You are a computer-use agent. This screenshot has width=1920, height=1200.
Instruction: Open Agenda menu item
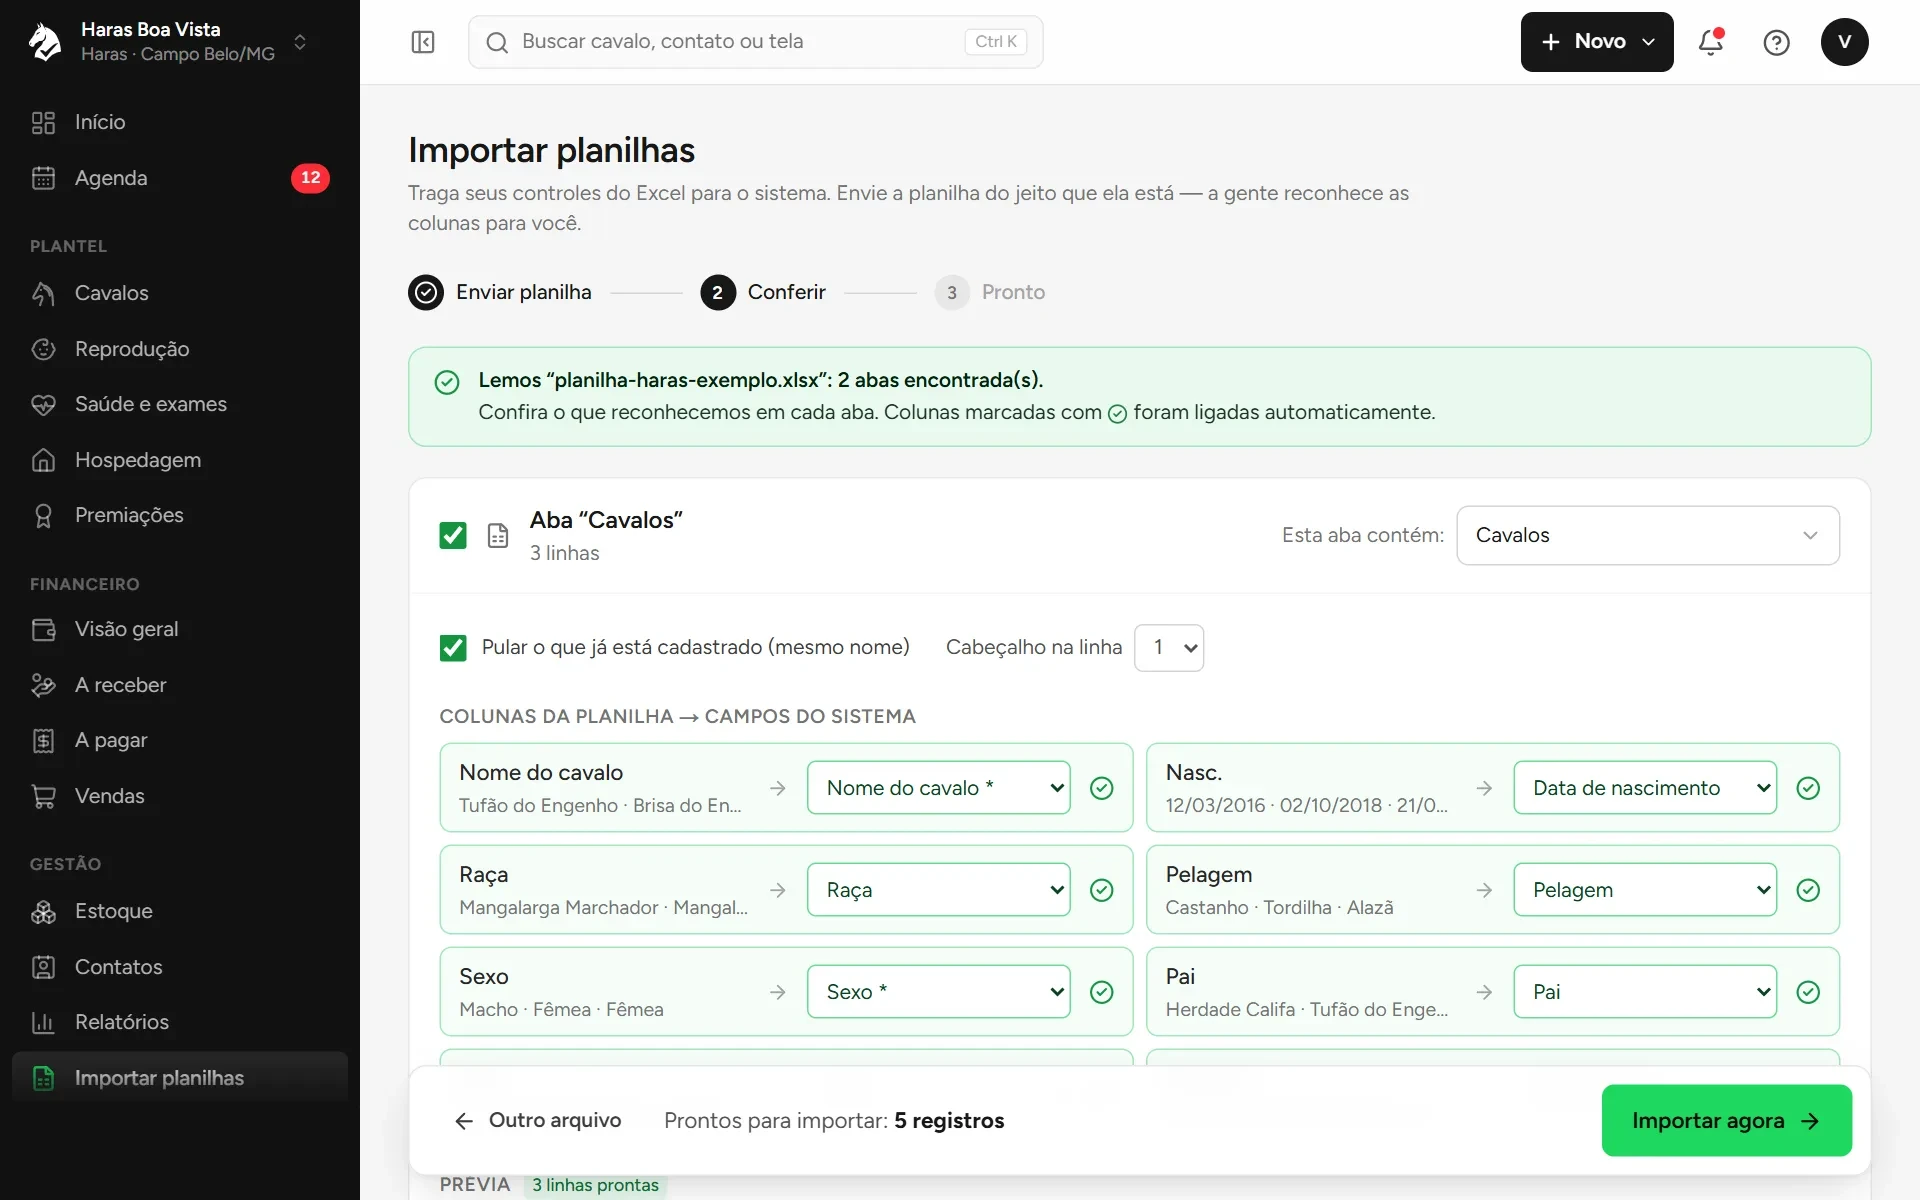[180, 178]
